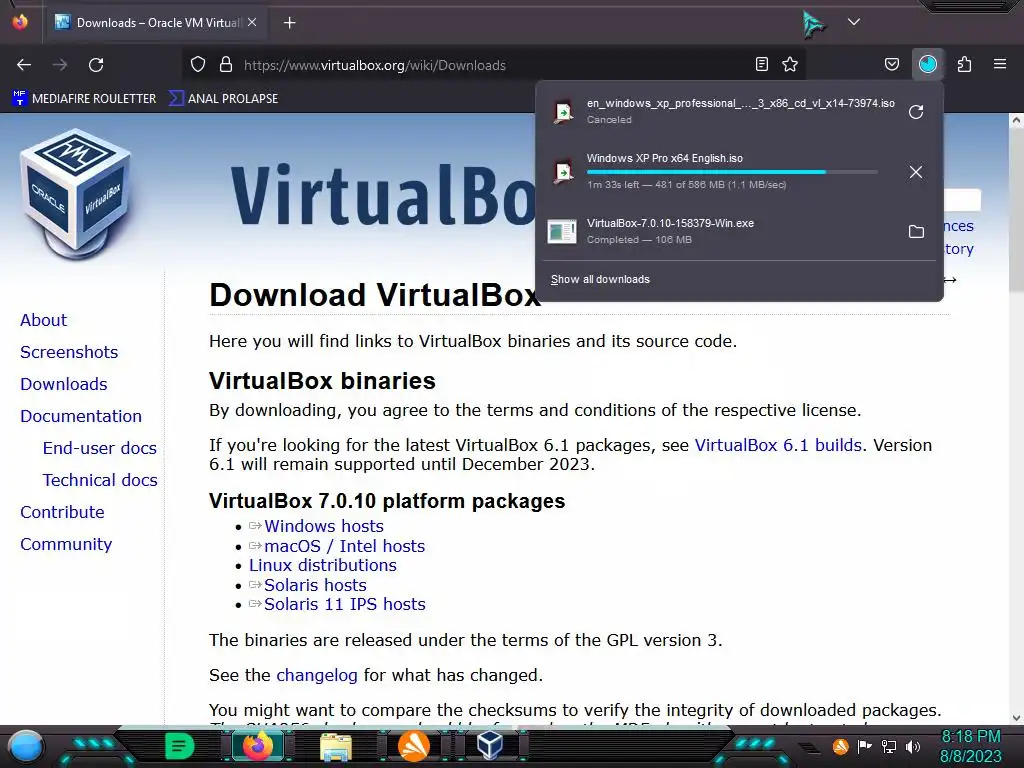Image resolution: width=1024 pixels, height=768 pixels.
Task: Click the Firefox logo in the title bar
Action: tap(20, 22)
